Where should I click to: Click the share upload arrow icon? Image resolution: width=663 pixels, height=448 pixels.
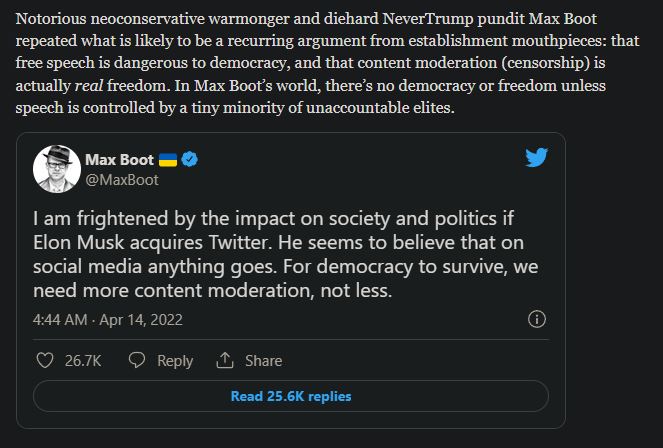tap(225, 360)
